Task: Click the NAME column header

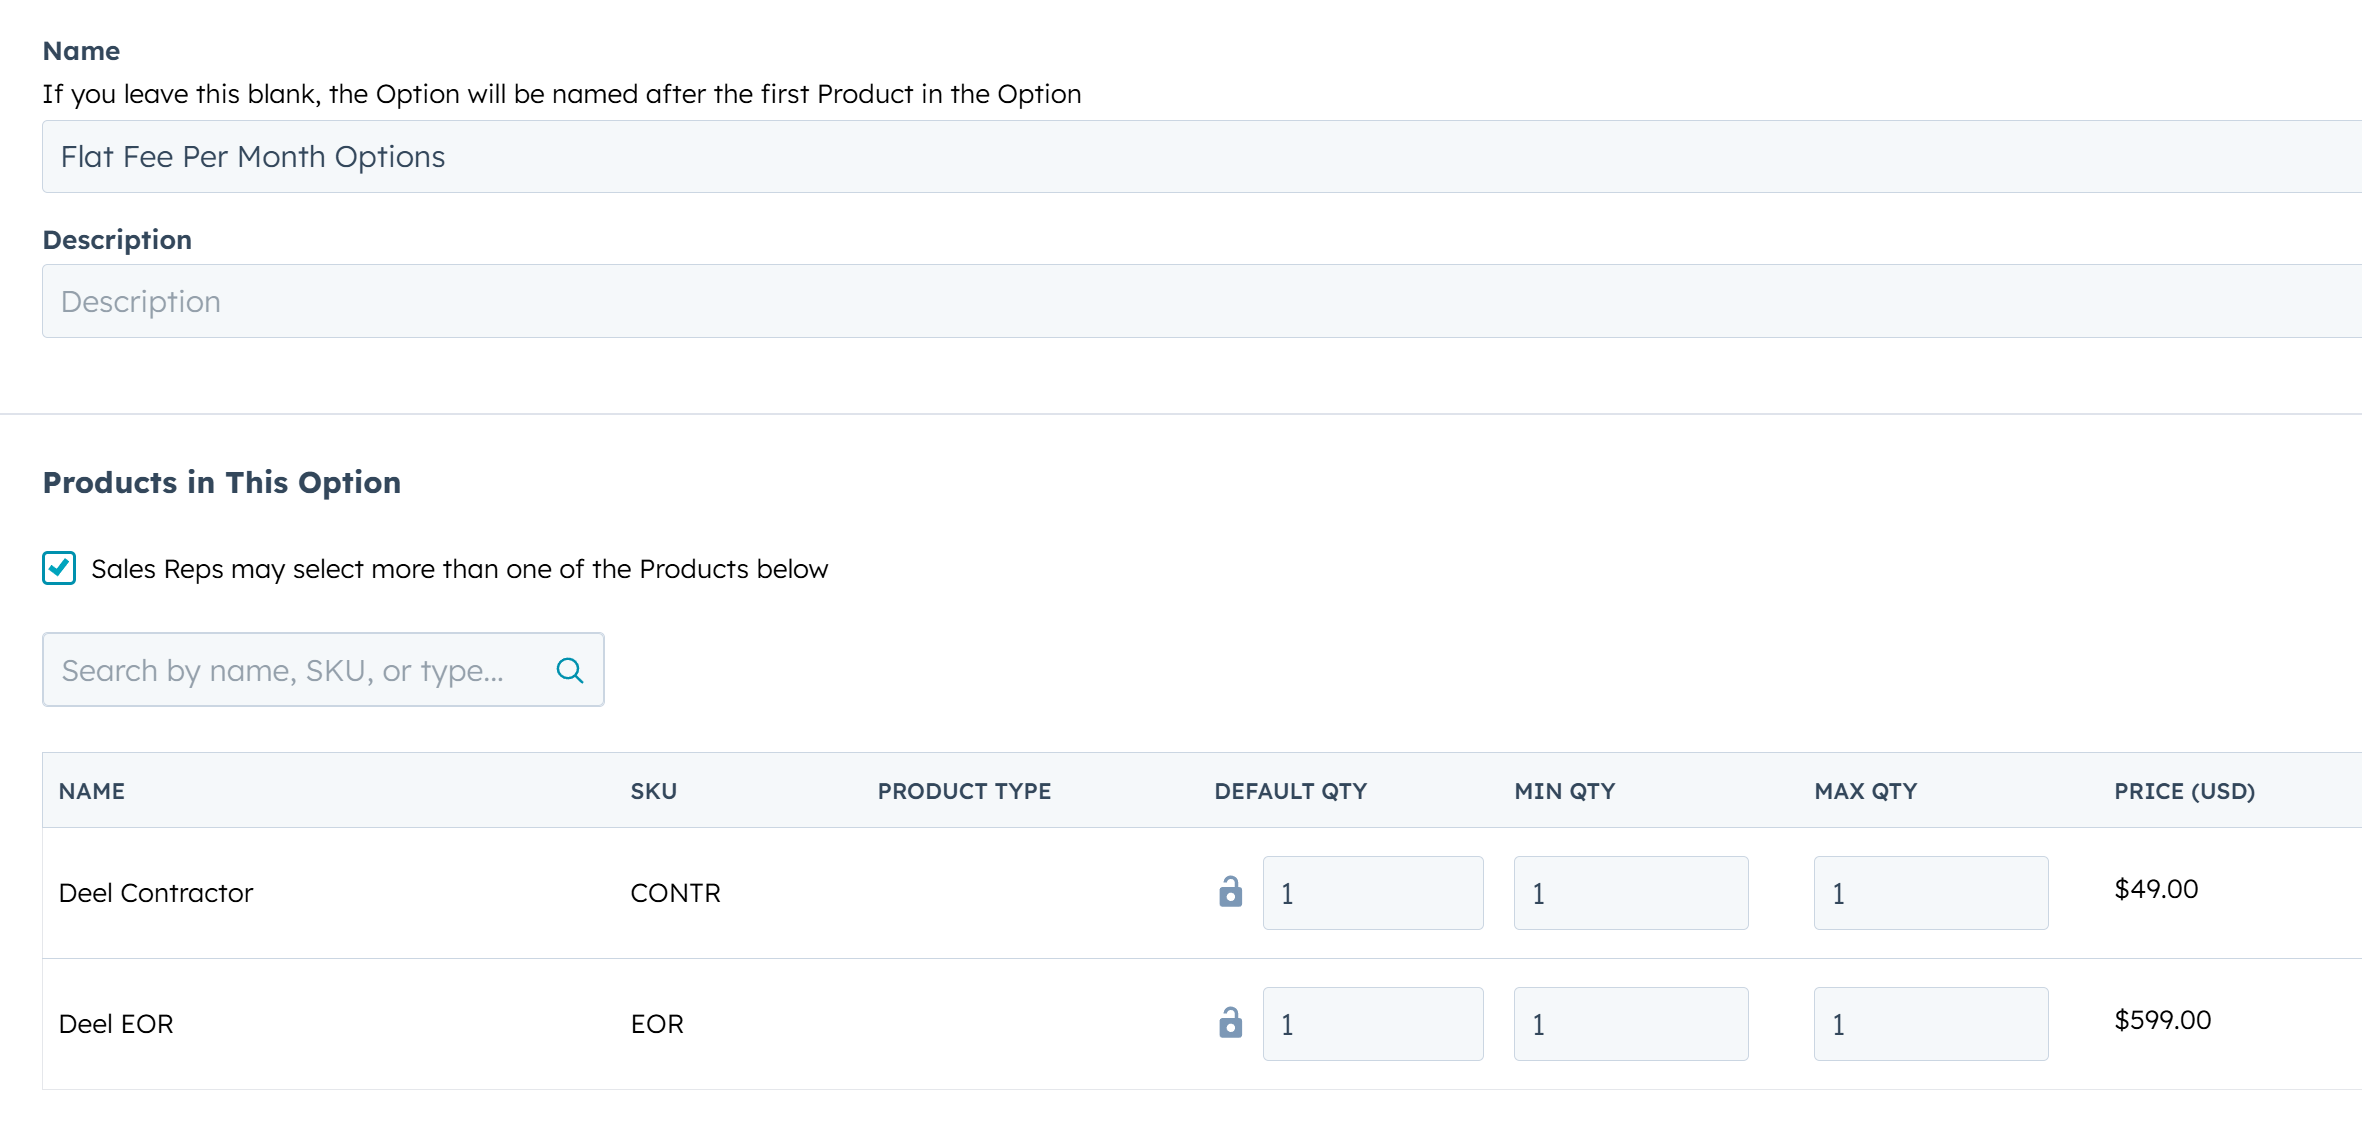Action: pos(91,790)
